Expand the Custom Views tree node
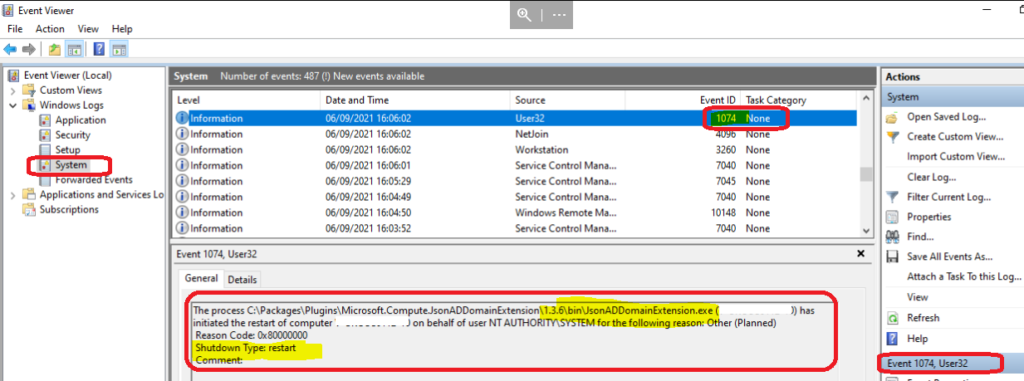This screenshot has height=381, width=1024. 13,90
